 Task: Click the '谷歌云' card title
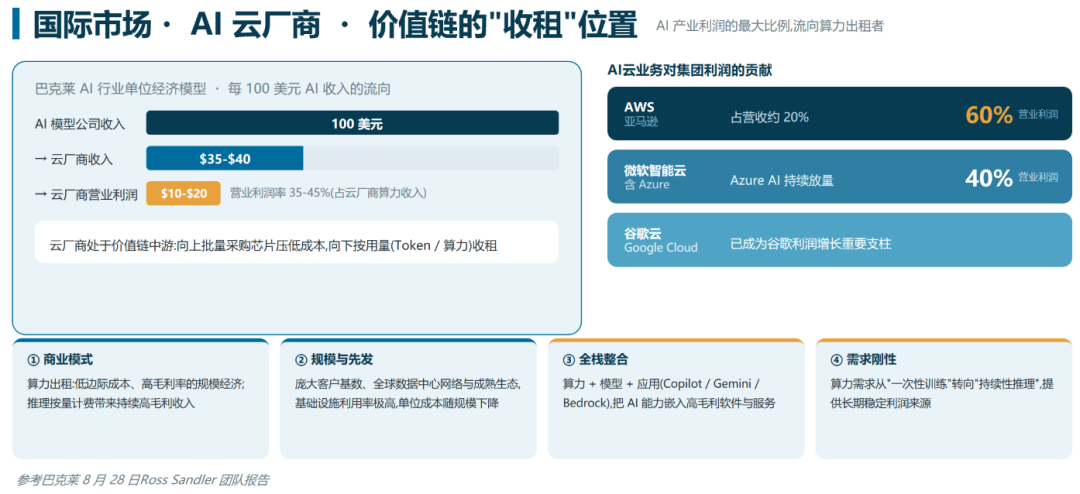click(643, 233)
